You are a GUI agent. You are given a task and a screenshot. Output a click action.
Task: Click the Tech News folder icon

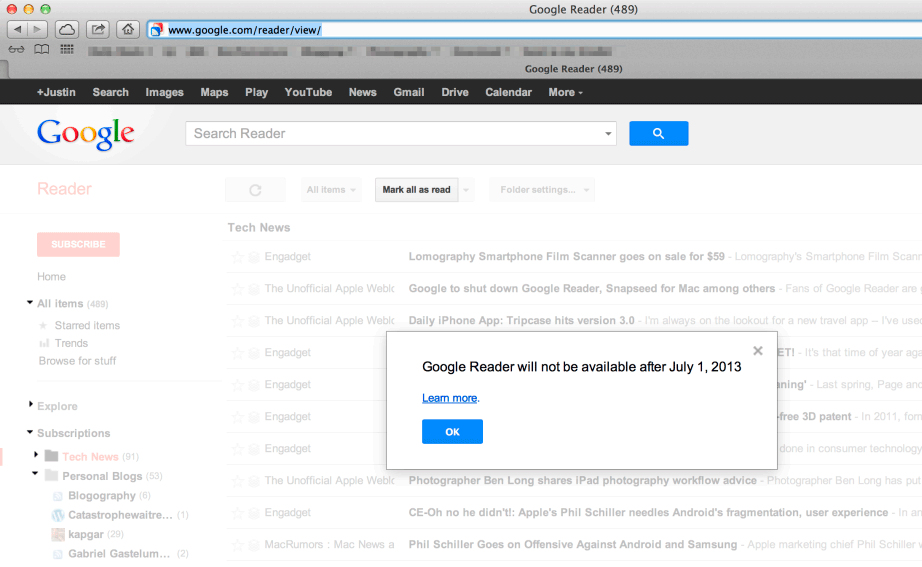[x=52, y=456]
